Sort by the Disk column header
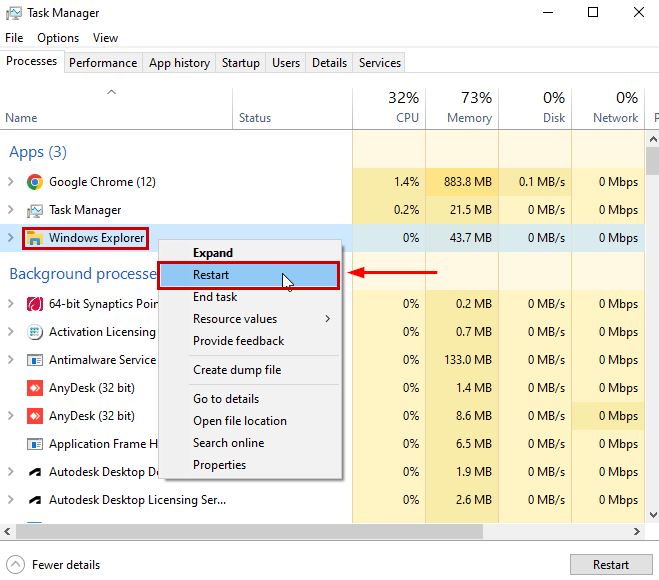Image resolution: width=659 pixels, height=580 pixels. click(535, 108)
